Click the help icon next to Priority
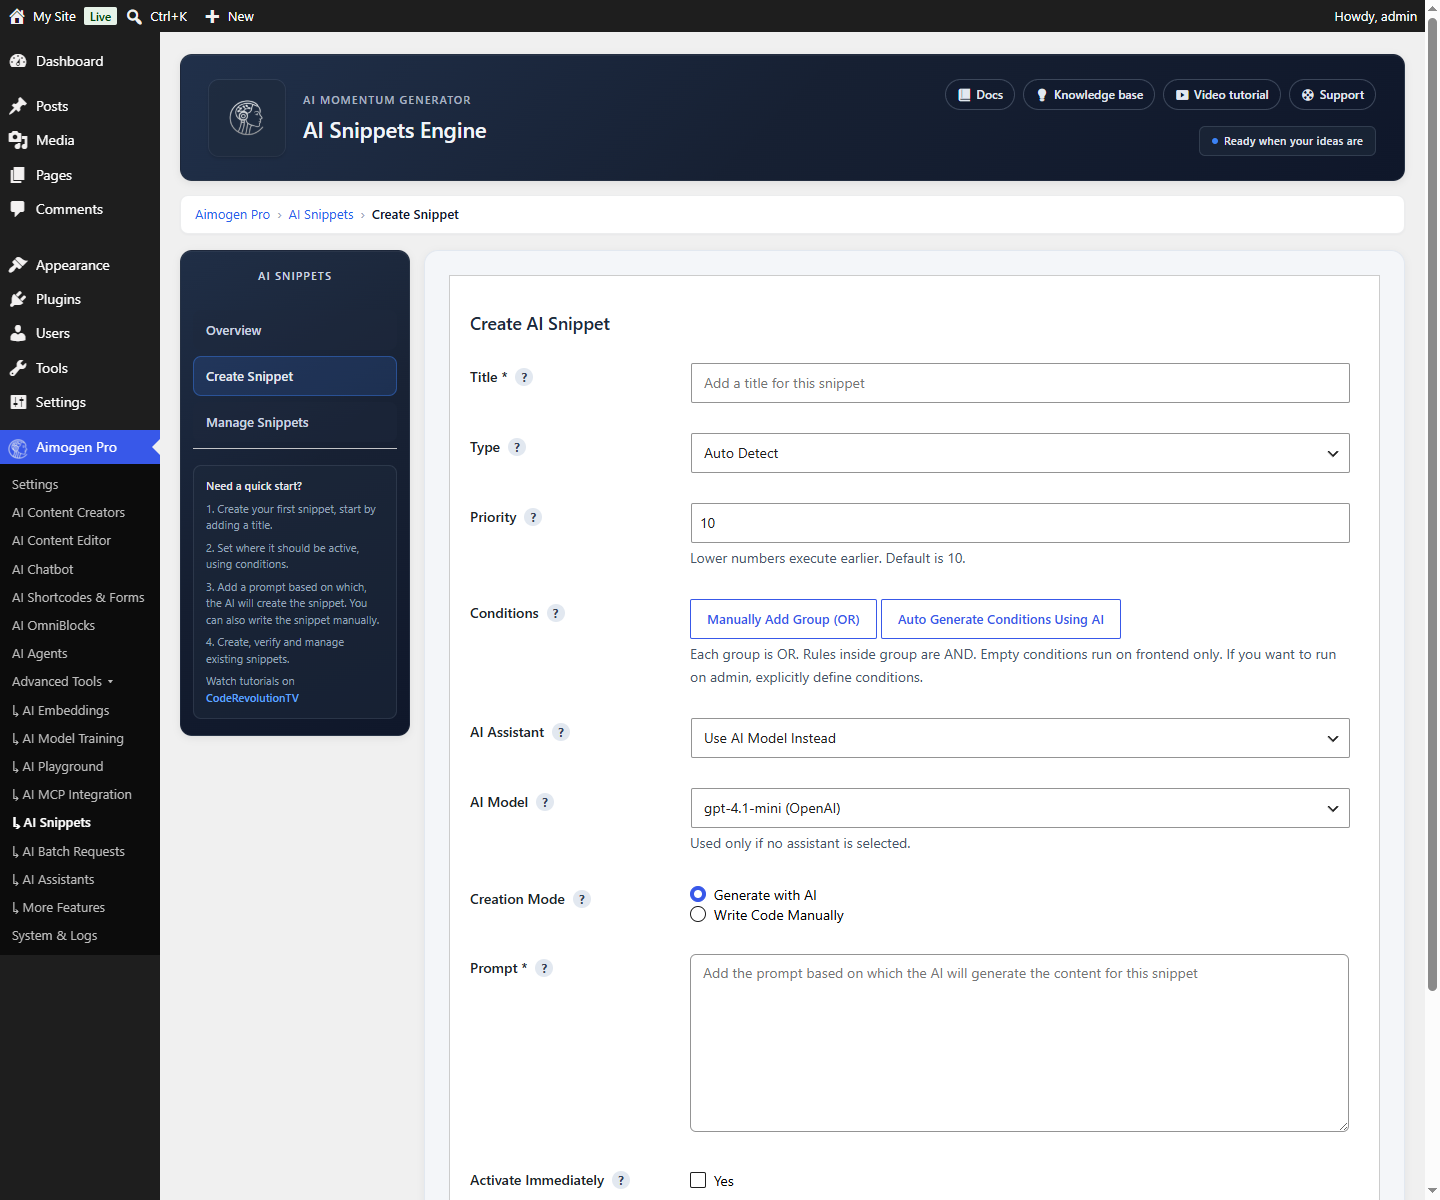The image size is (1440, 1200). 533,517
